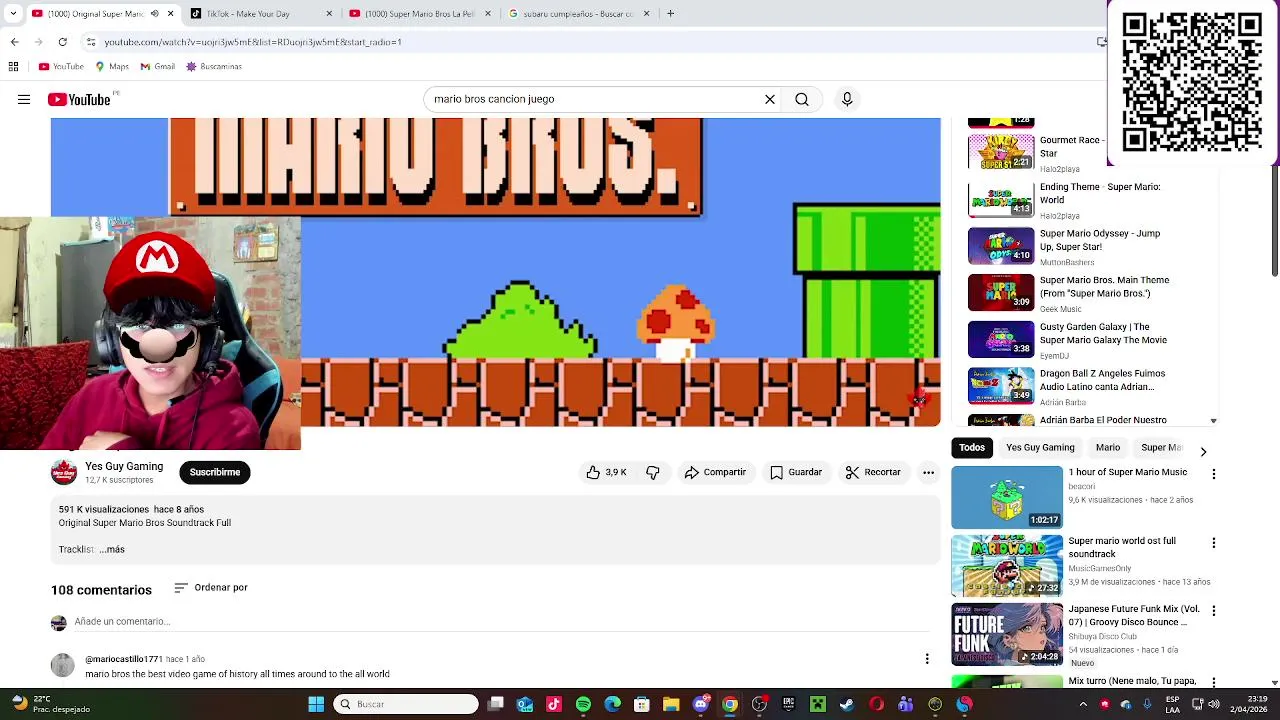Screen dimensions: 1280x720
Task: Open Minecraft from the taskbar
Action: pyautogui.click(x=818, y=704)
